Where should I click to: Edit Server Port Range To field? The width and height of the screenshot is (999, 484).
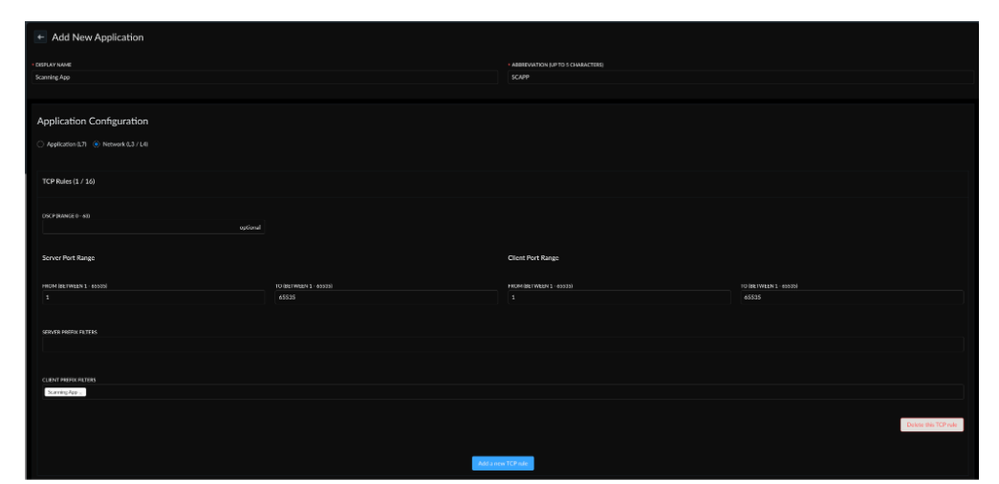[386, 297]
